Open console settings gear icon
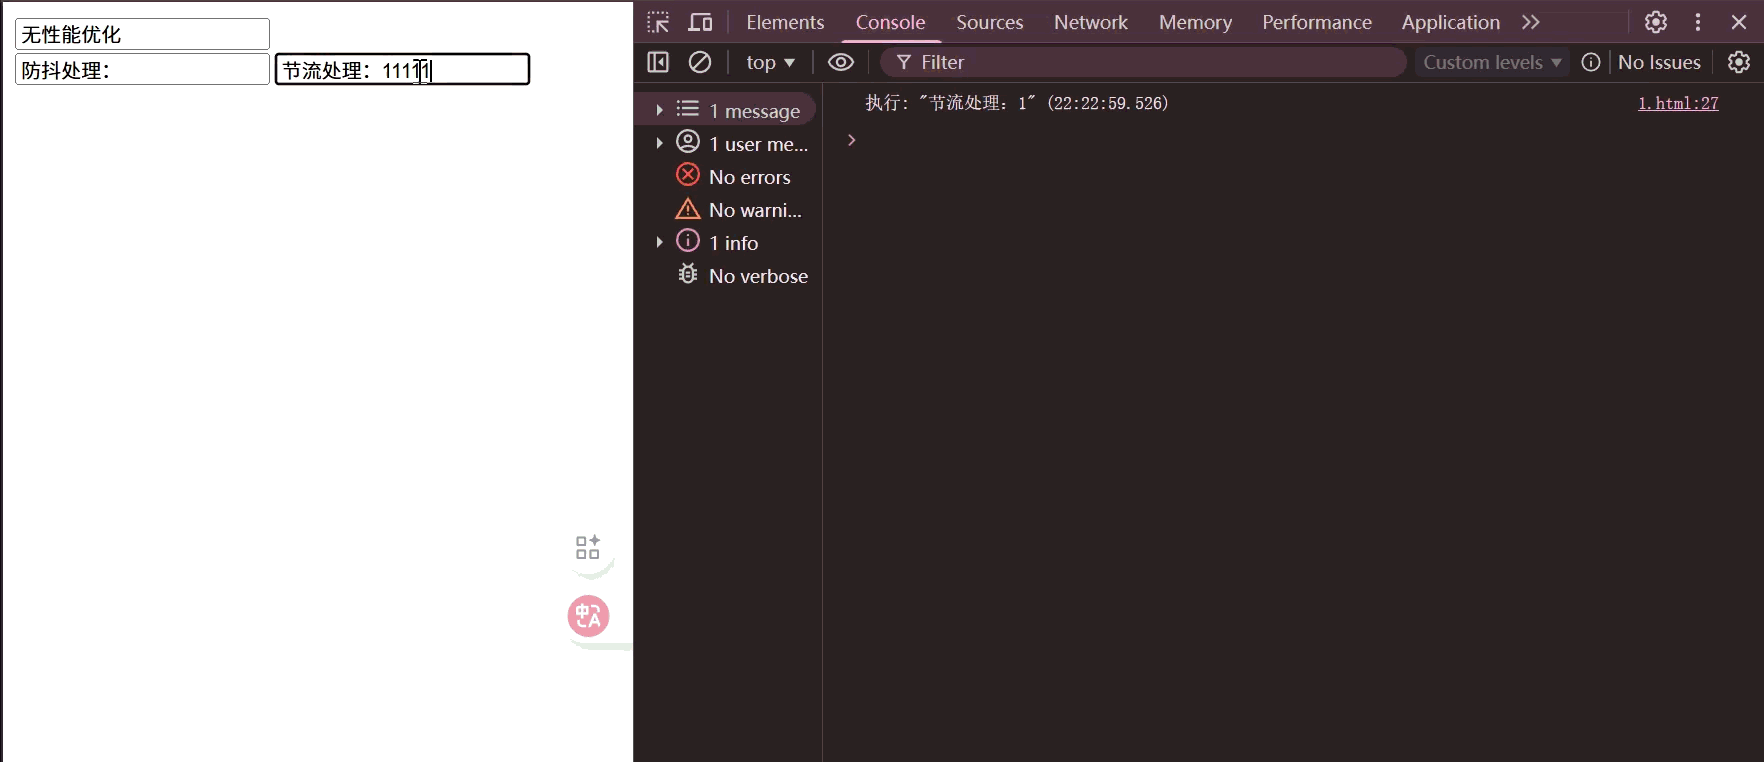 1739,62
